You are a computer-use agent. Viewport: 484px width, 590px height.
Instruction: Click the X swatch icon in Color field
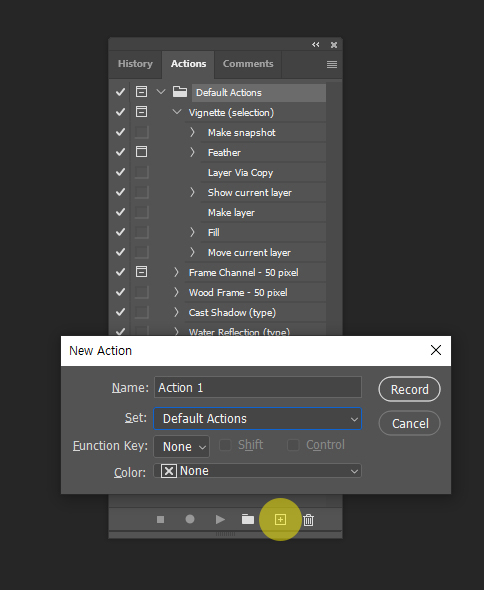169,471
